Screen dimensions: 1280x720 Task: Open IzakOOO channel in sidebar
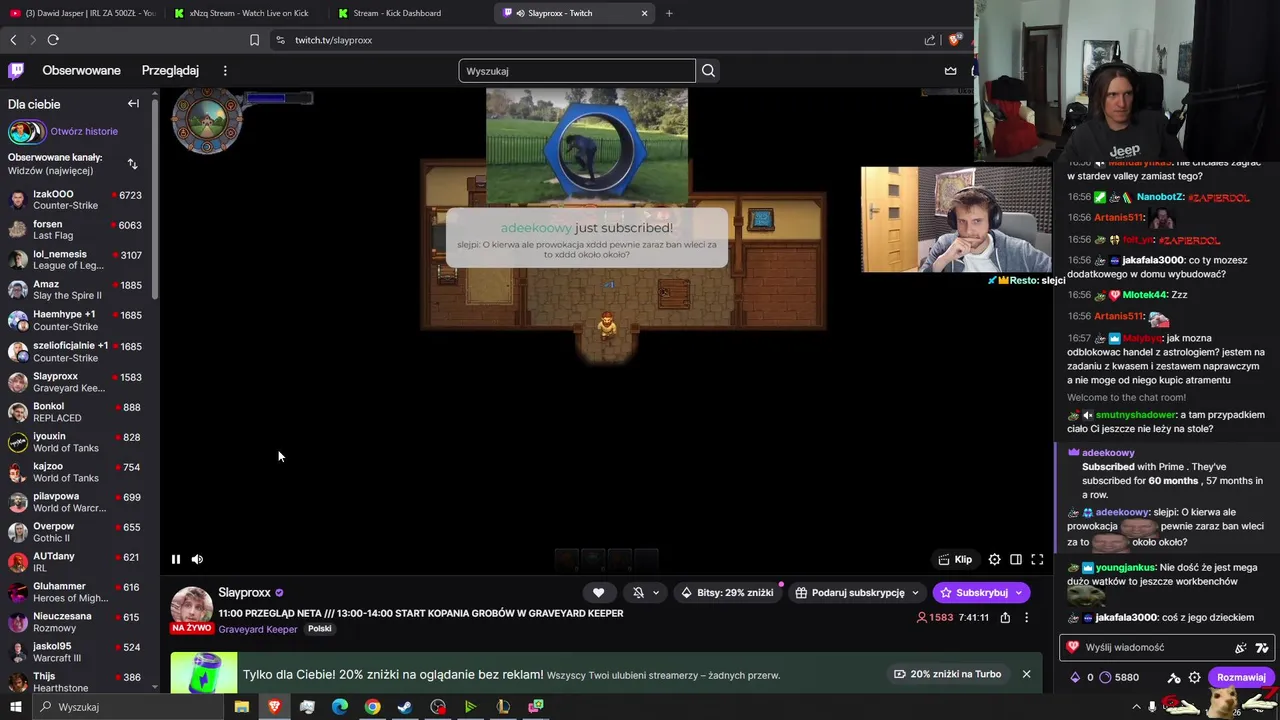(x=76, y=200)
